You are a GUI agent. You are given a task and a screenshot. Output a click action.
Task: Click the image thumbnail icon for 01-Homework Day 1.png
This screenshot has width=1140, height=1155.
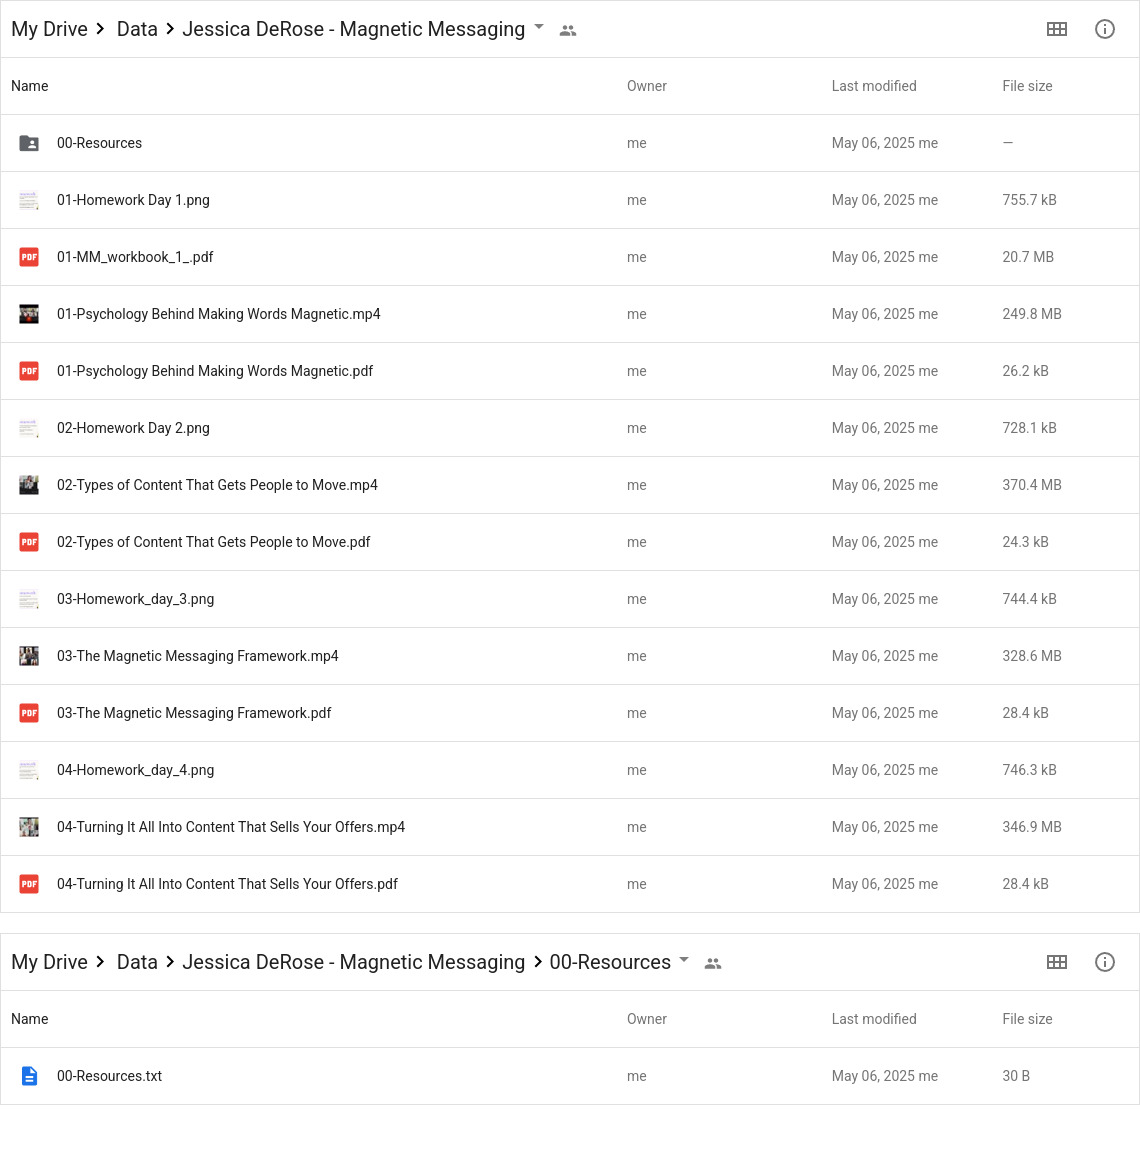tap(29, 200)
